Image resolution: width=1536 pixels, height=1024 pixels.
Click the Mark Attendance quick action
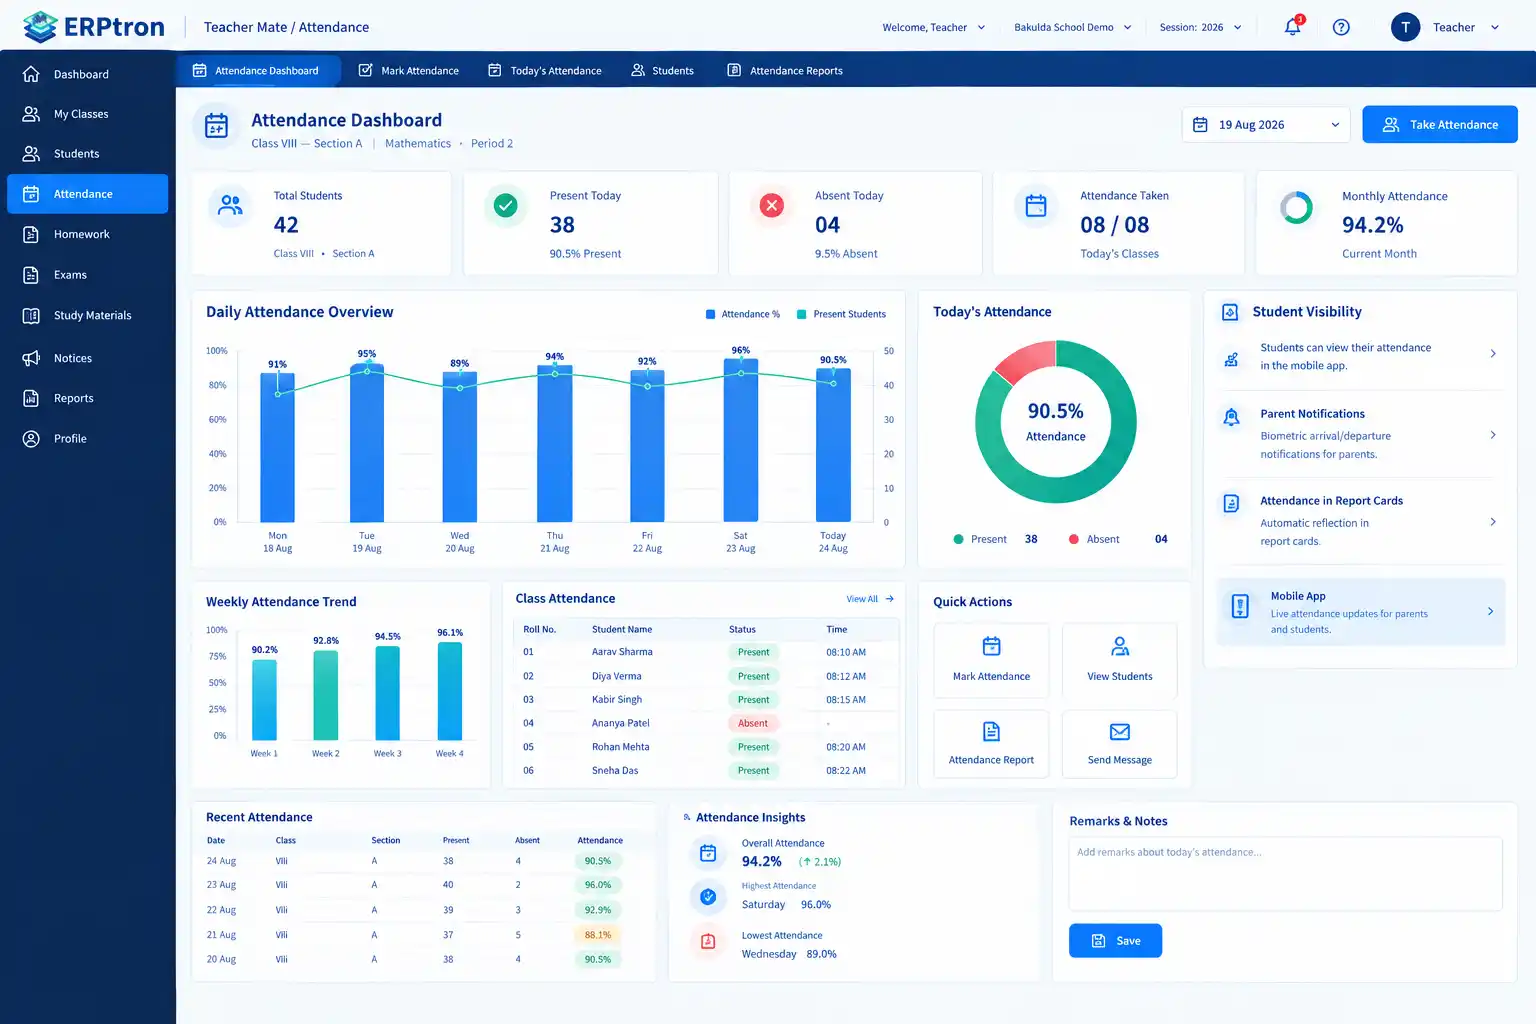coord(991,660)
